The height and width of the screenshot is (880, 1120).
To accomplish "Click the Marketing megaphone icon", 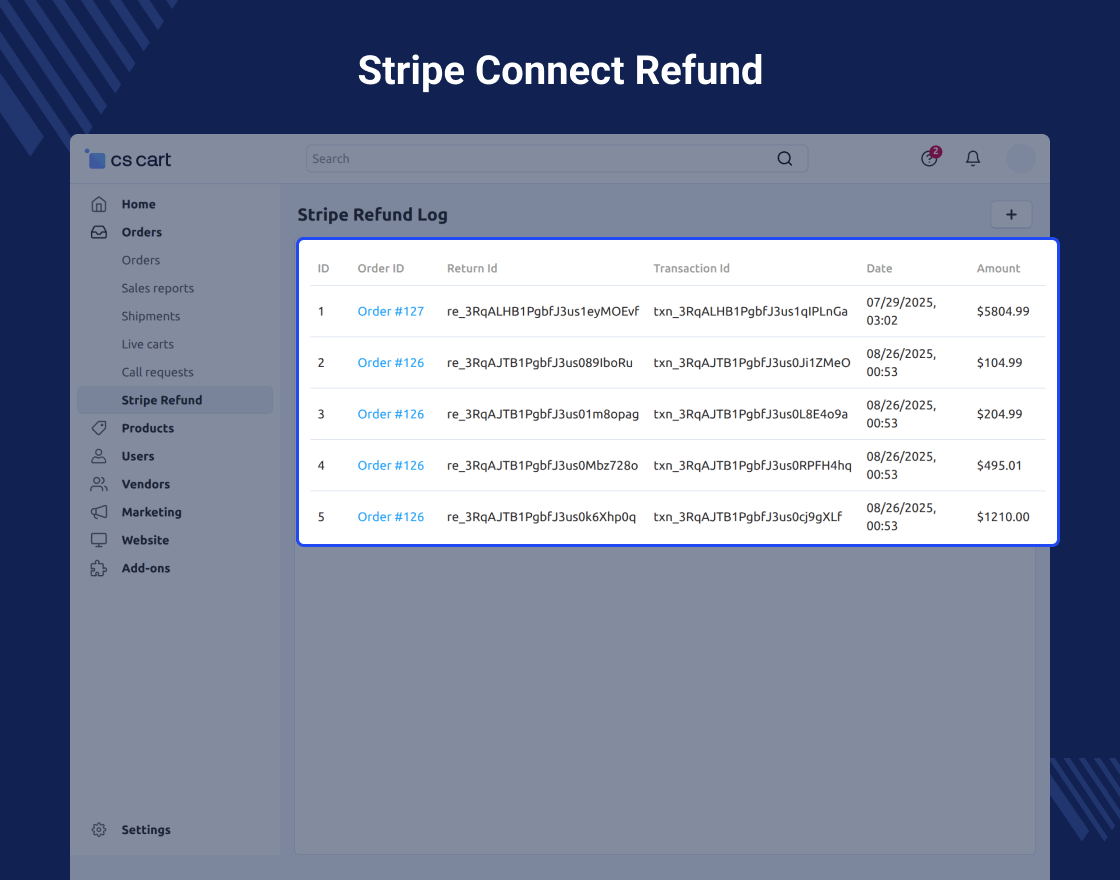I will [99, 512].
